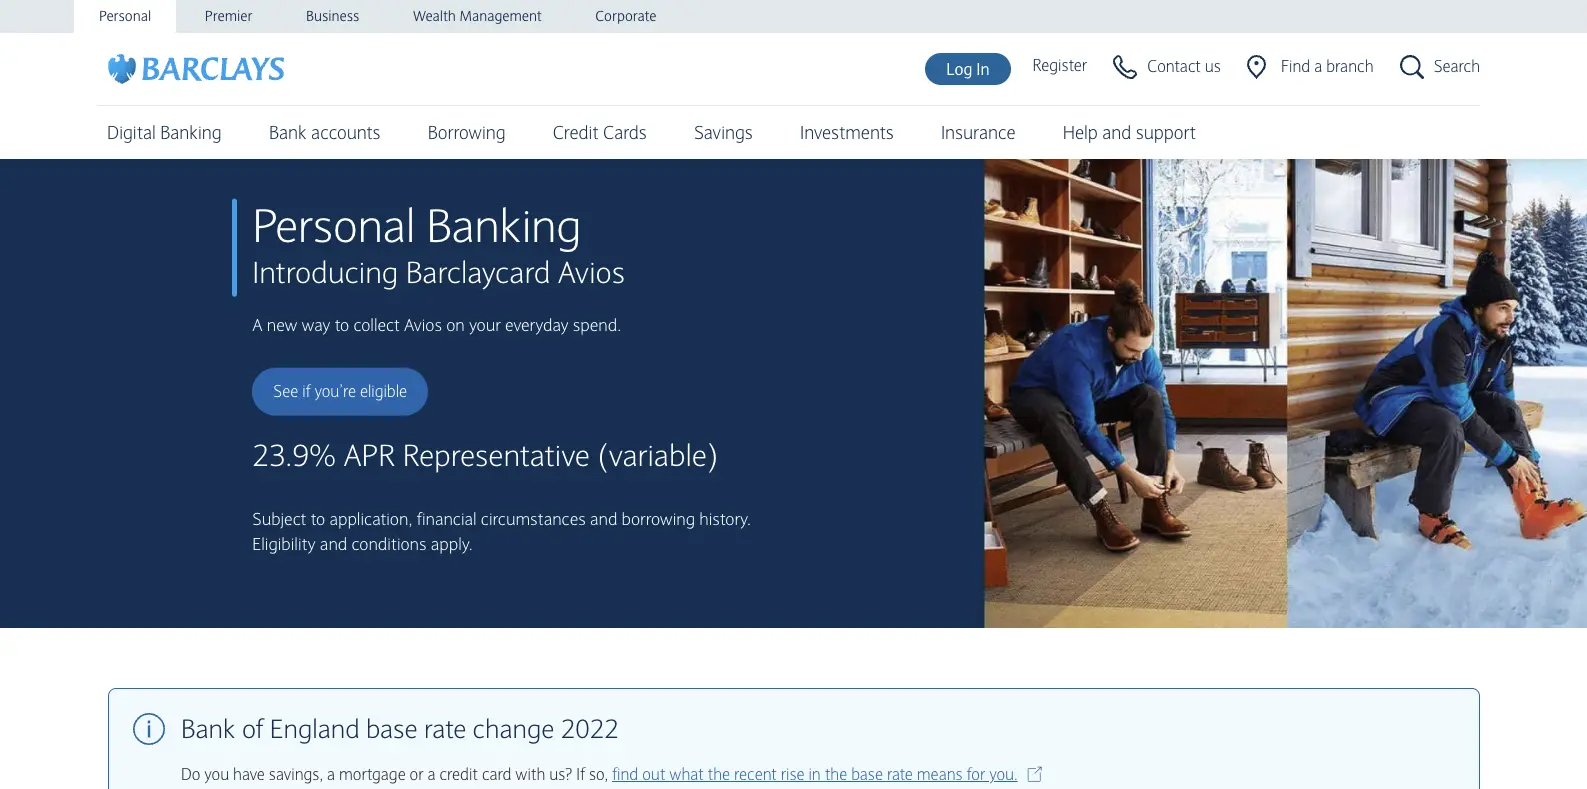This screenshot has height=789, width=1587.
Task: Open the Business tab
Action: 332,16
